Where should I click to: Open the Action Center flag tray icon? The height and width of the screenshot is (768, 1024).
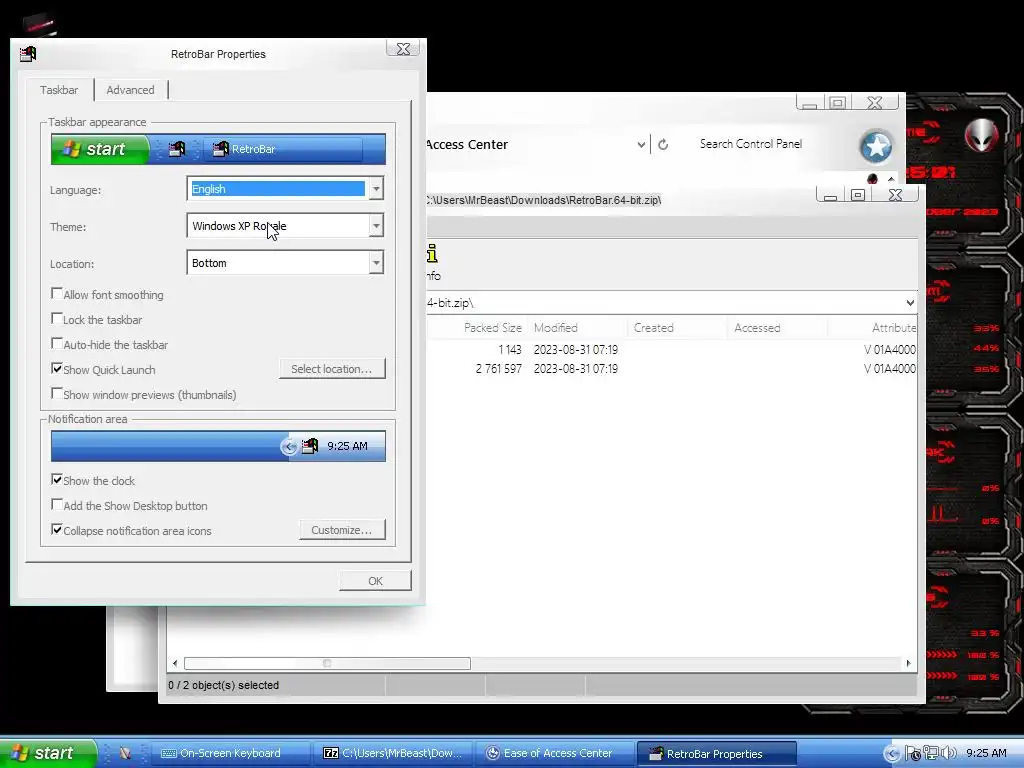point(913,754)
